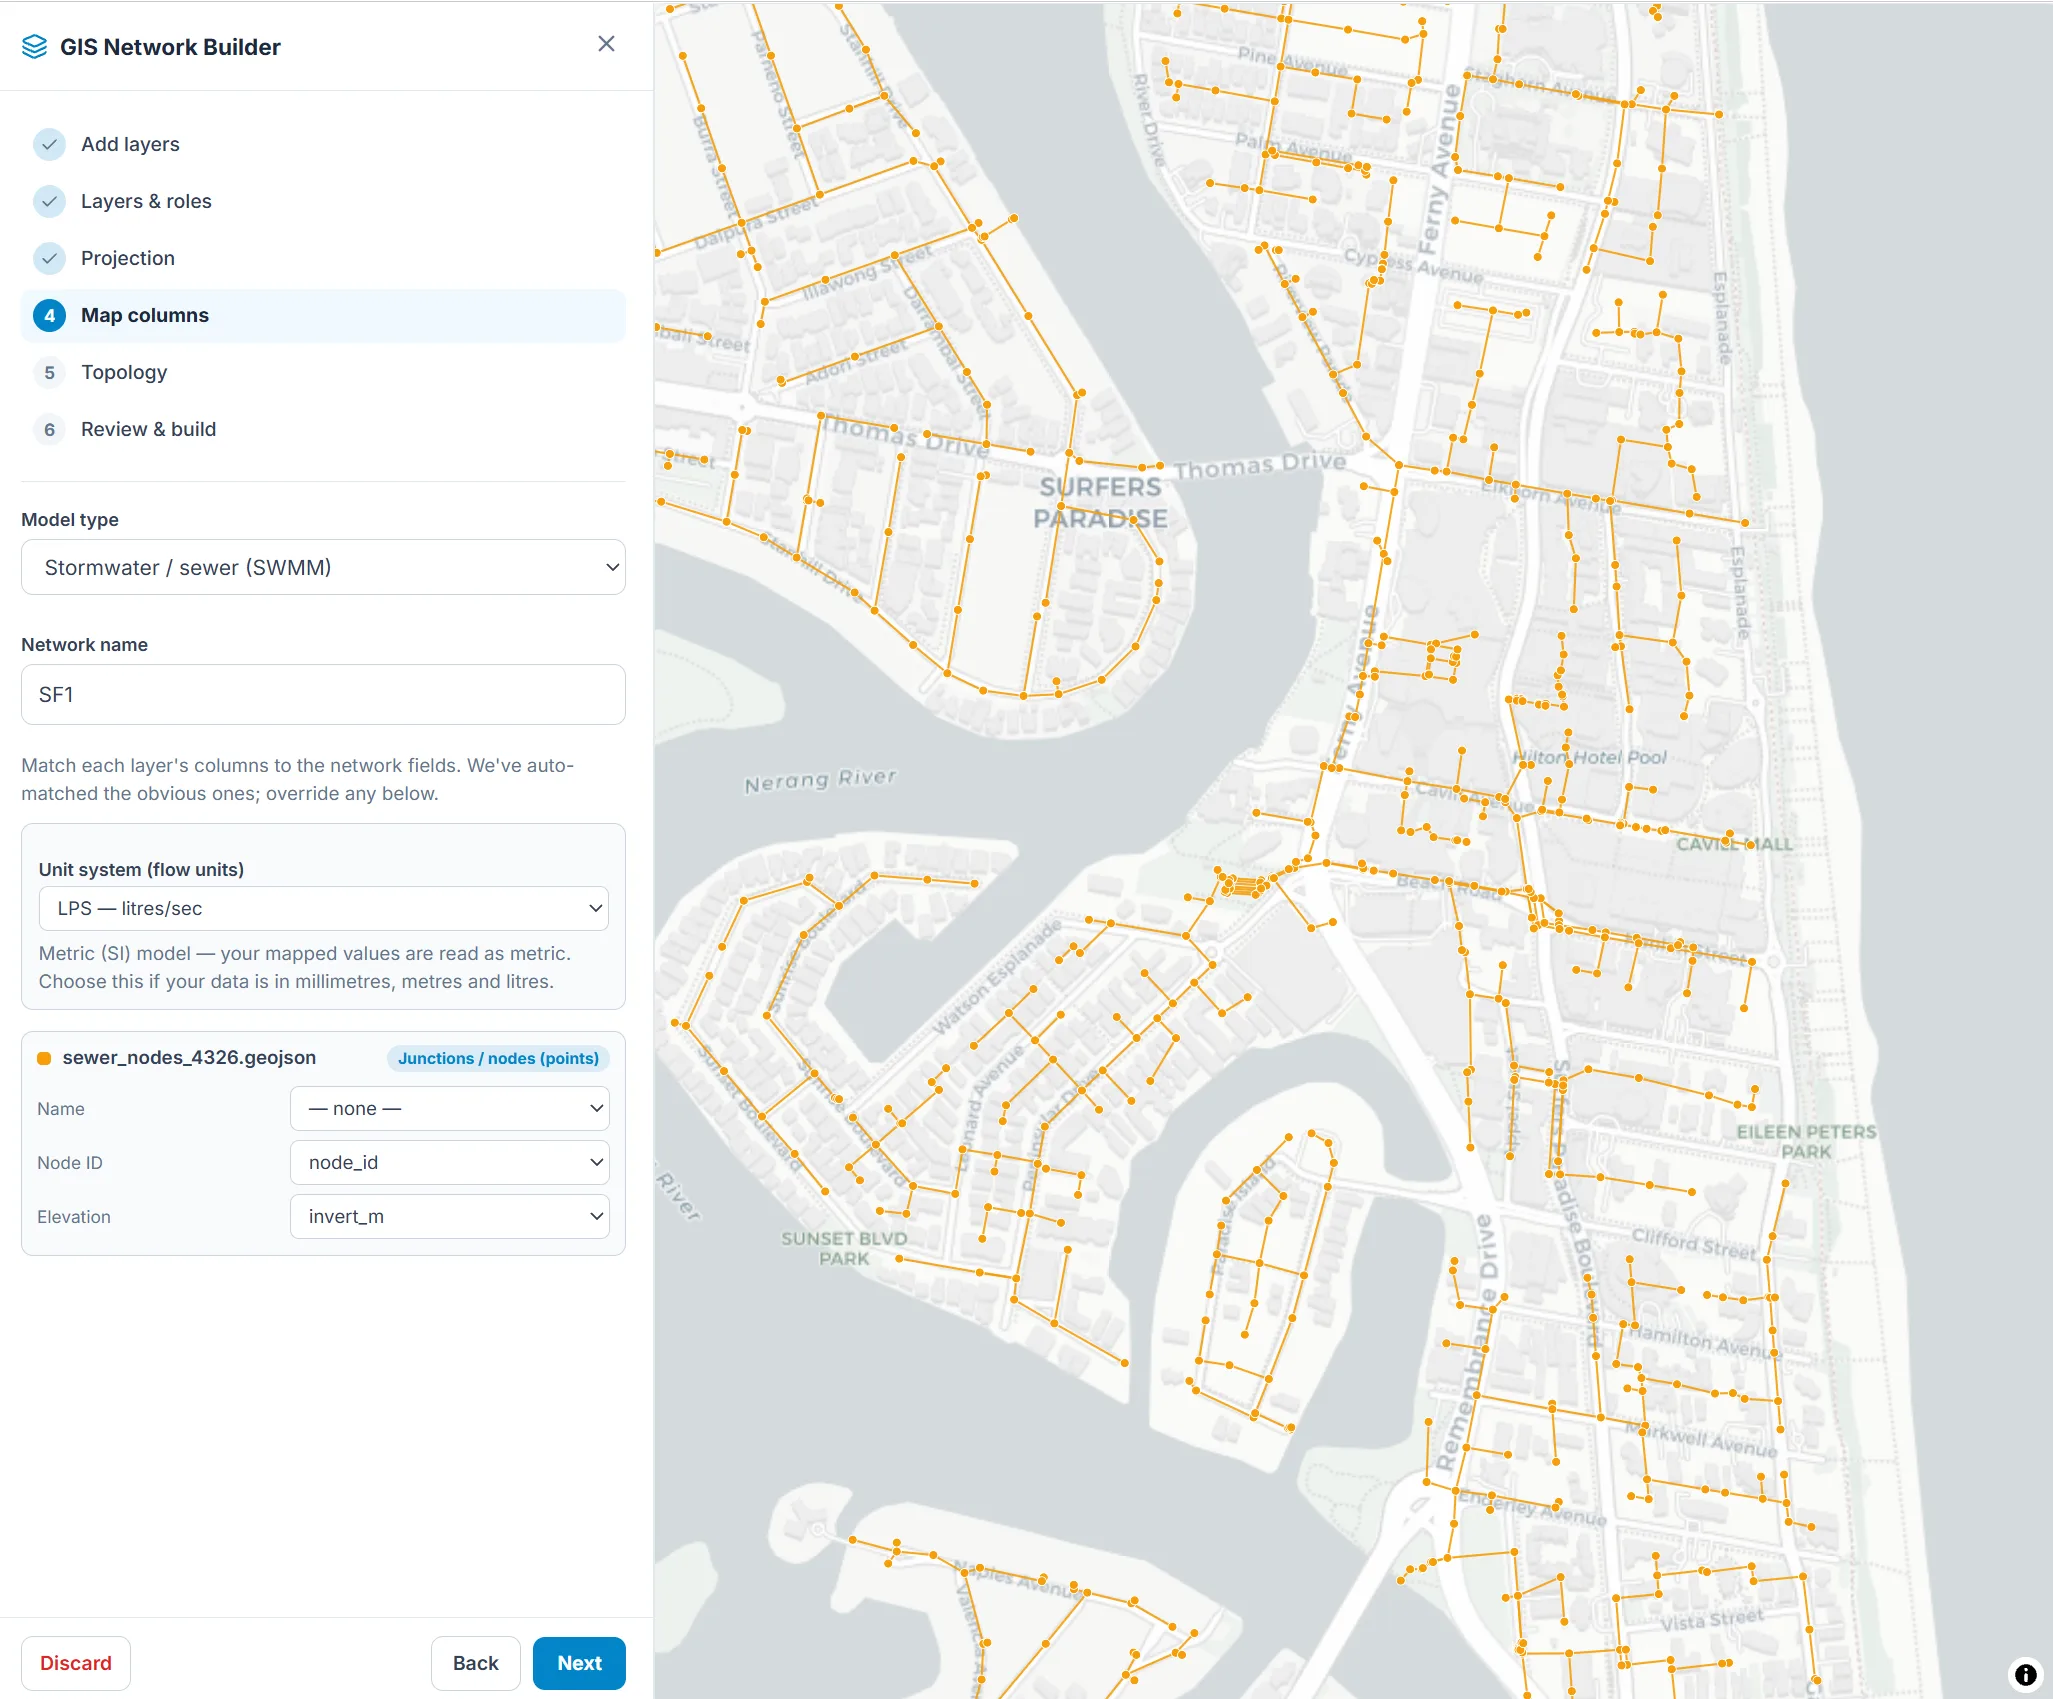Click the Elevation field label
The height and width of the screenshot is (1699, 2053).
[x=74, y=1217]
